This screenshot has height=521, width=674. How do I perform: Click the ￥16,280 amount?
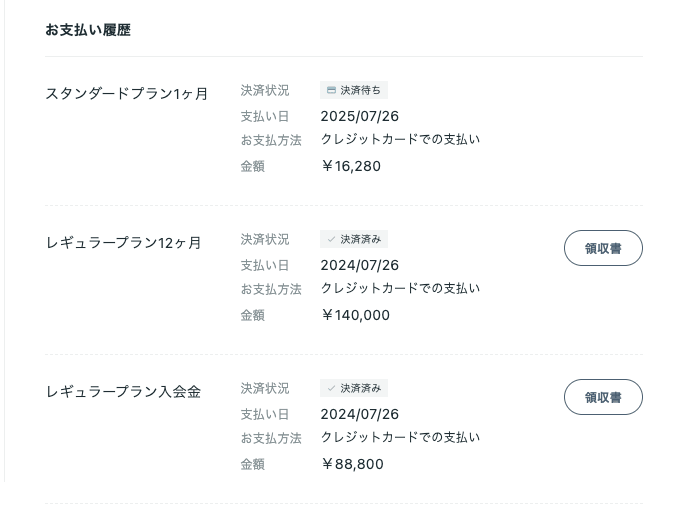point(350,166)
